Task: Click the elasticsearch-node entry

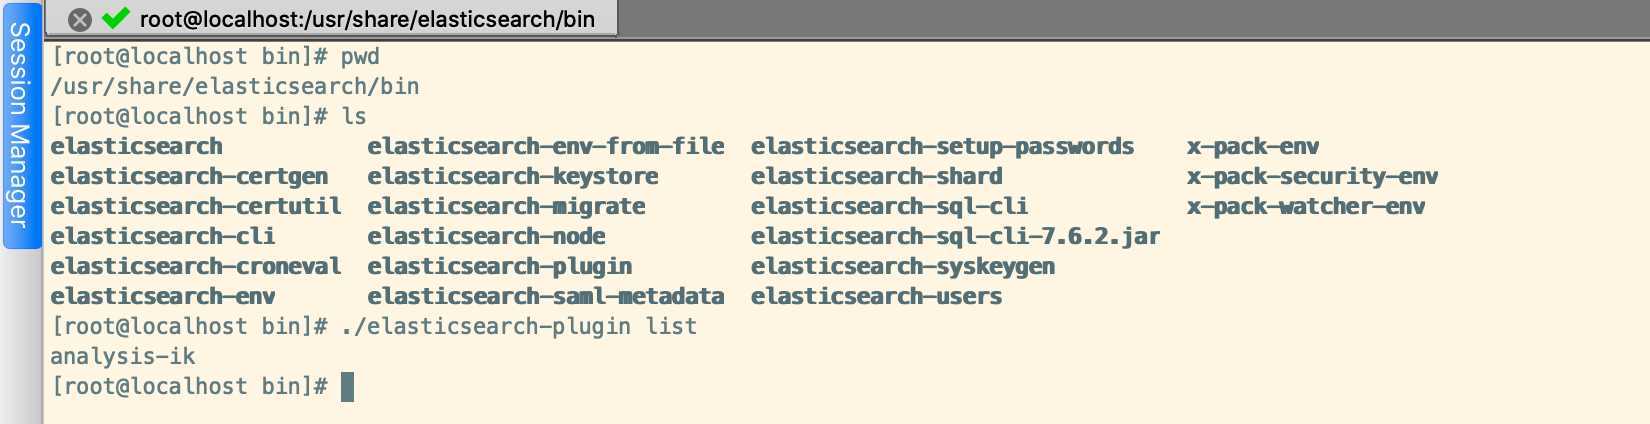Action: (486, 237)
